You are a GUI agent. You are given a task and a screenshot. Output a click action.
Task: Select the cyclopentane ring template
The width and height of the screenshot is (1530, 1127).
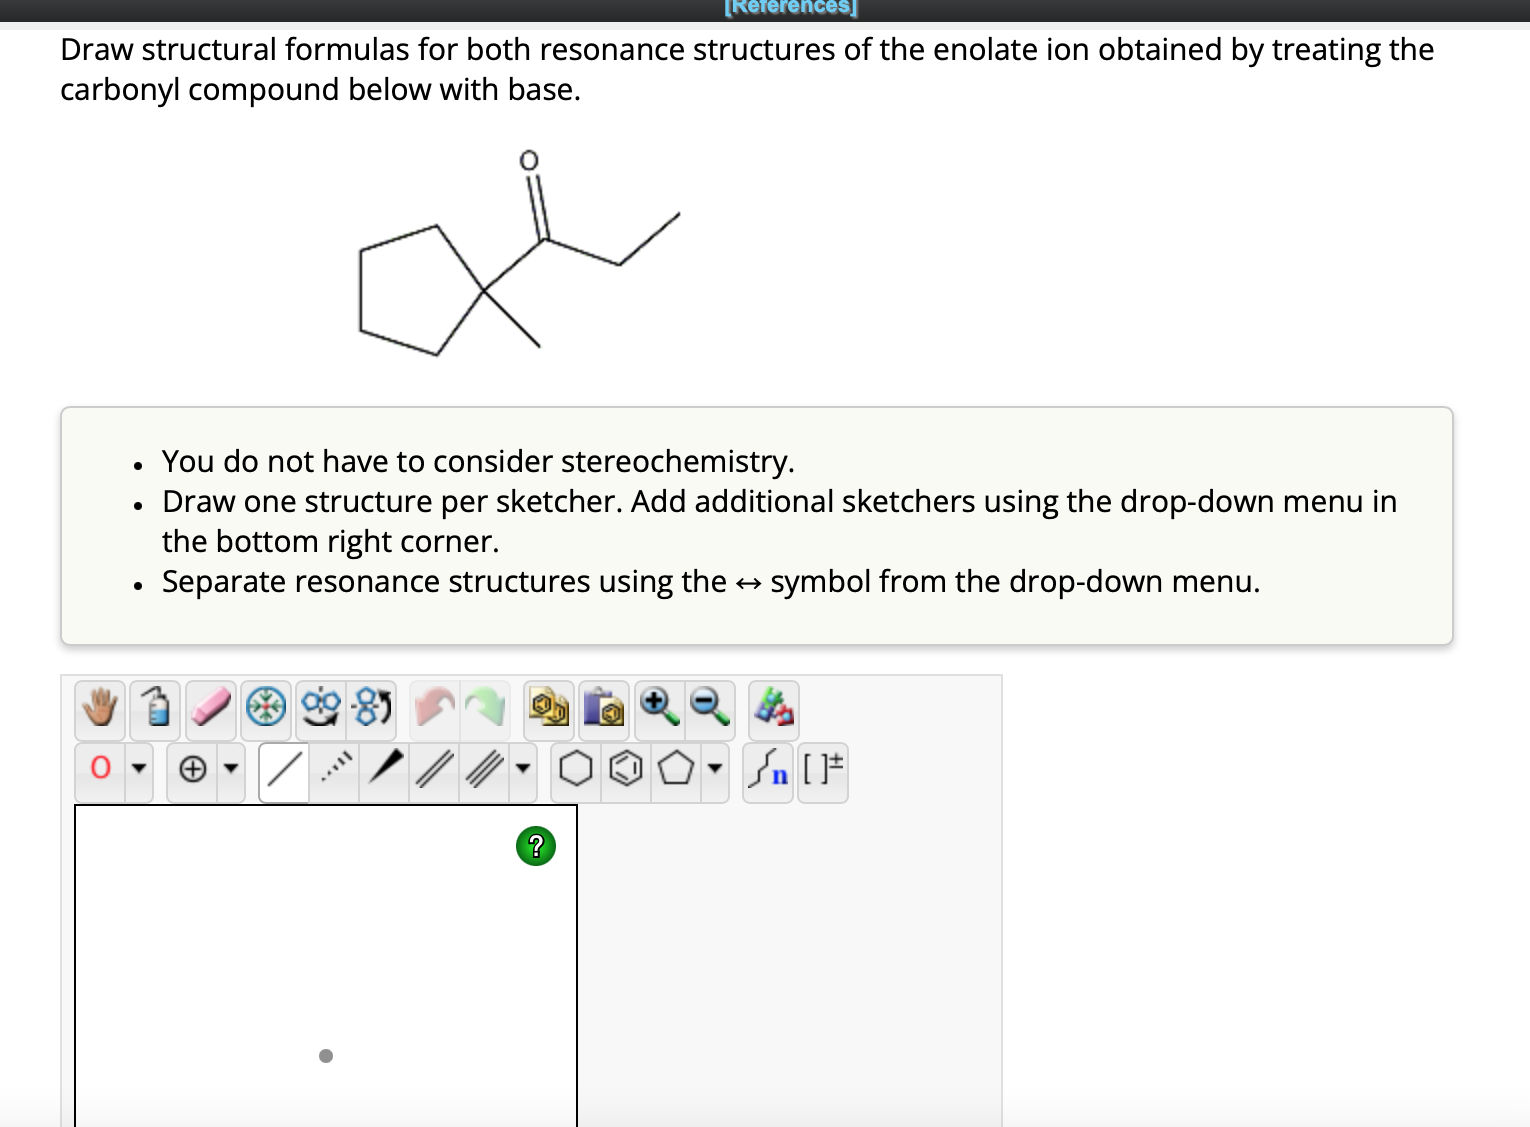coord(676,770)
